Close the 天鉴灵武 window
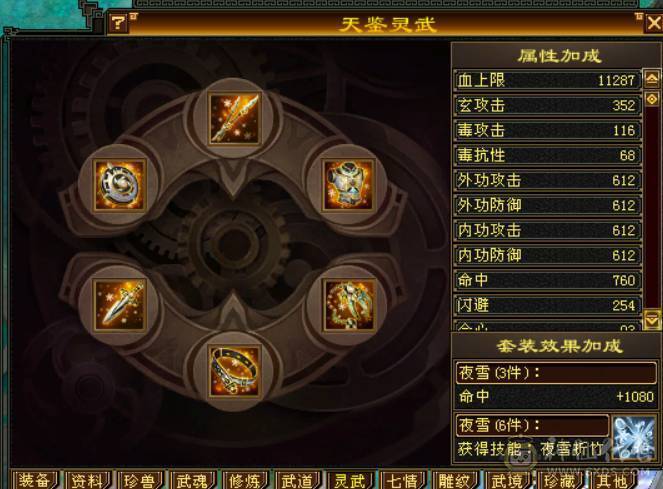The height and width of the screenshot is (489, 663). tap(654, 23)
